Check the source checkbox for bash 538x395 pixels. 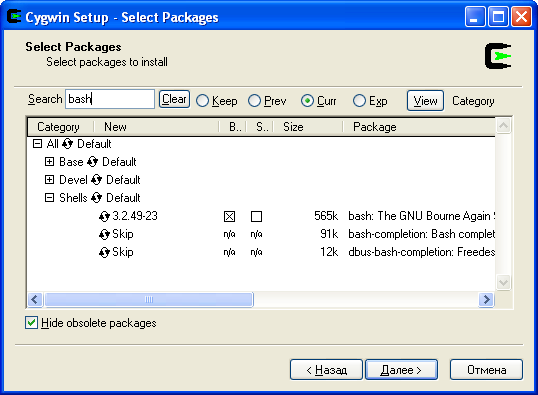coord(256,217)
